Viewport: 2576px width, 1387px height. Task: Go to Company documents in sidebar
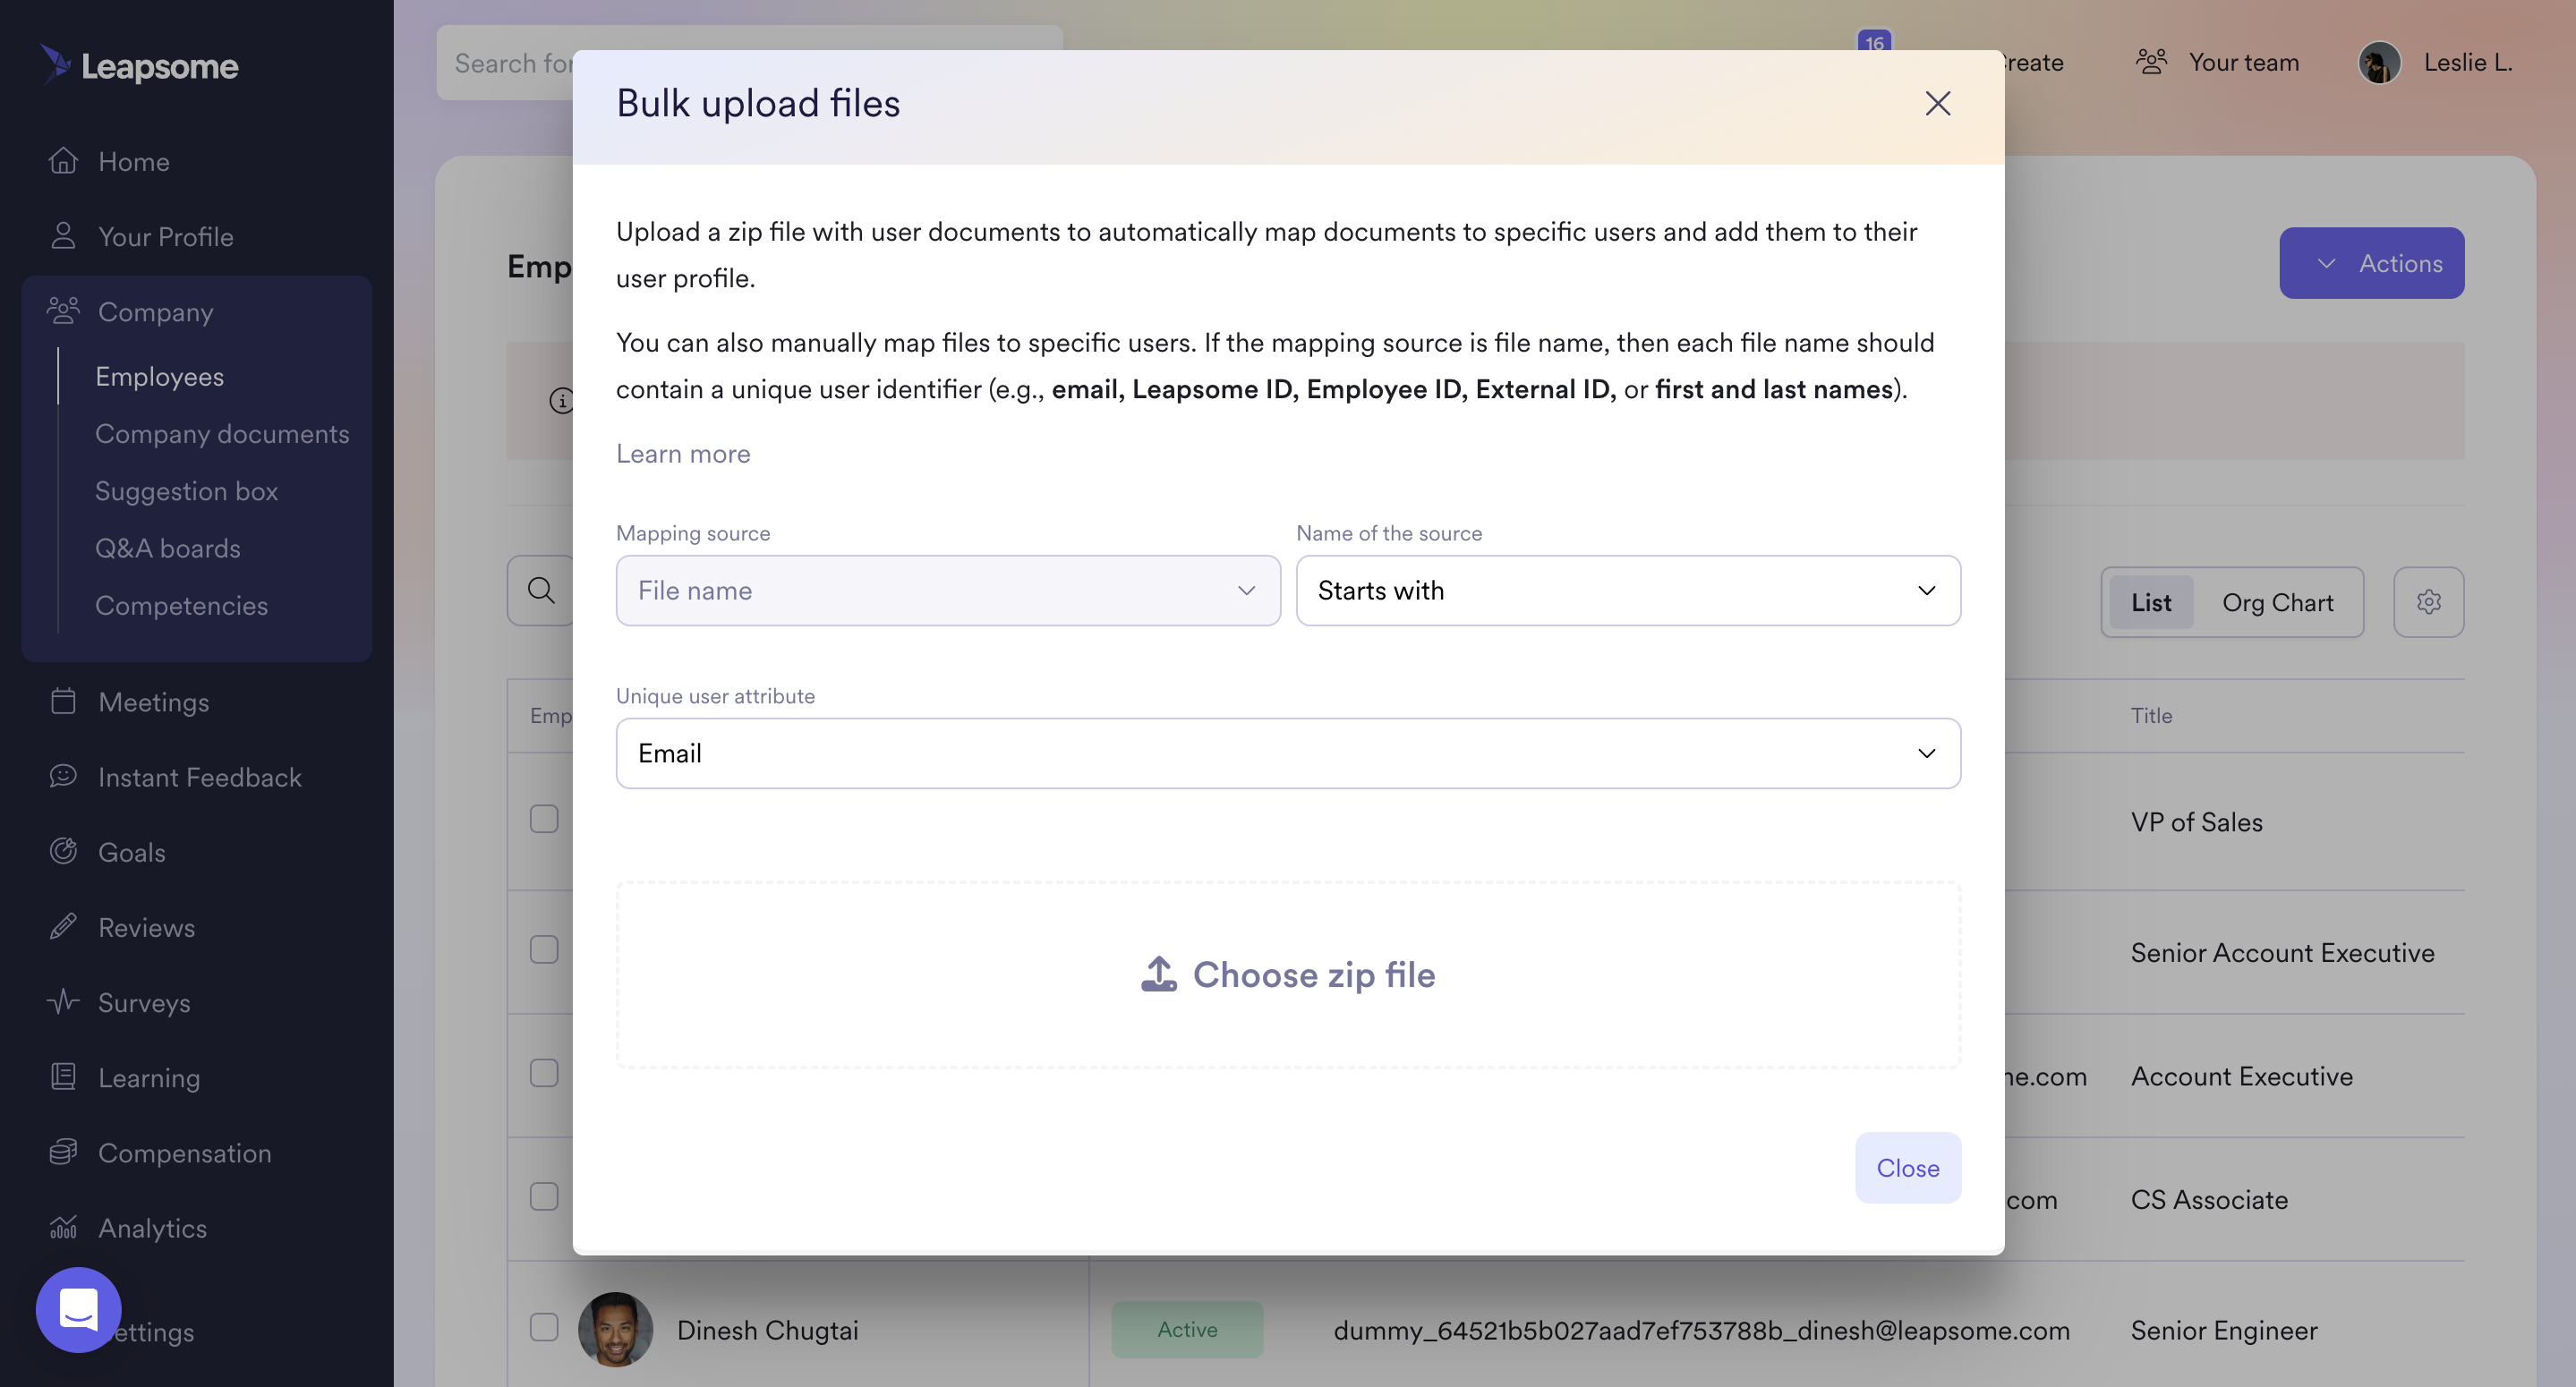point(222,434)
